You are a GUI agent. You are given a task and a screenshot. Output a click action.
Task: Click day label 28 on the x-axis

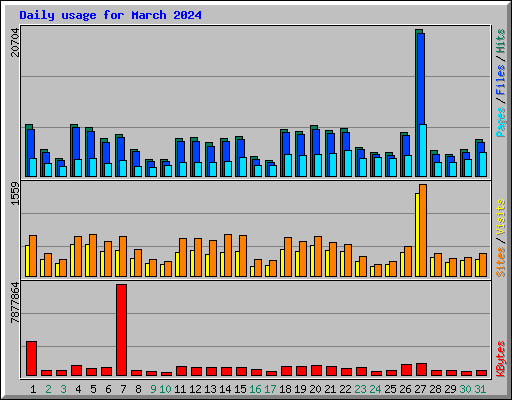[435, 389]
